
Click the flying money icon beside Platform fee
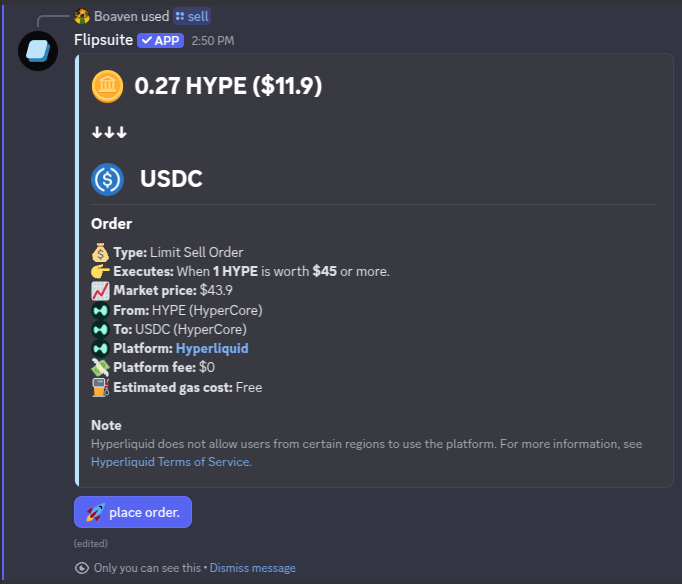100,368
